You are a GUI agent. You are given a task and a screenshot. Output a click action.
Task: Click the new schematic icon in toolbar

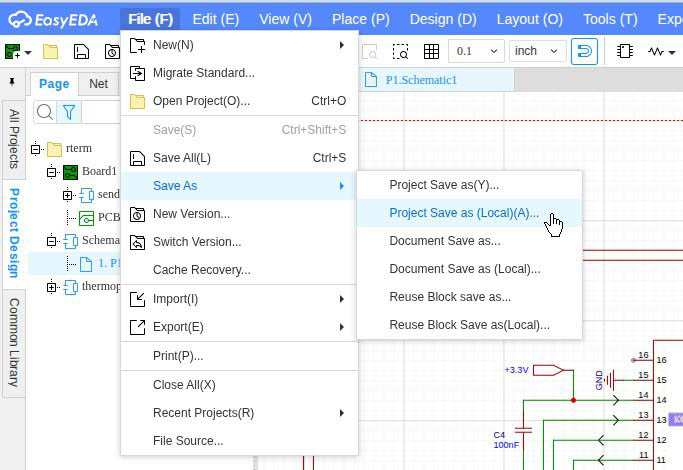tap(14, 51)
